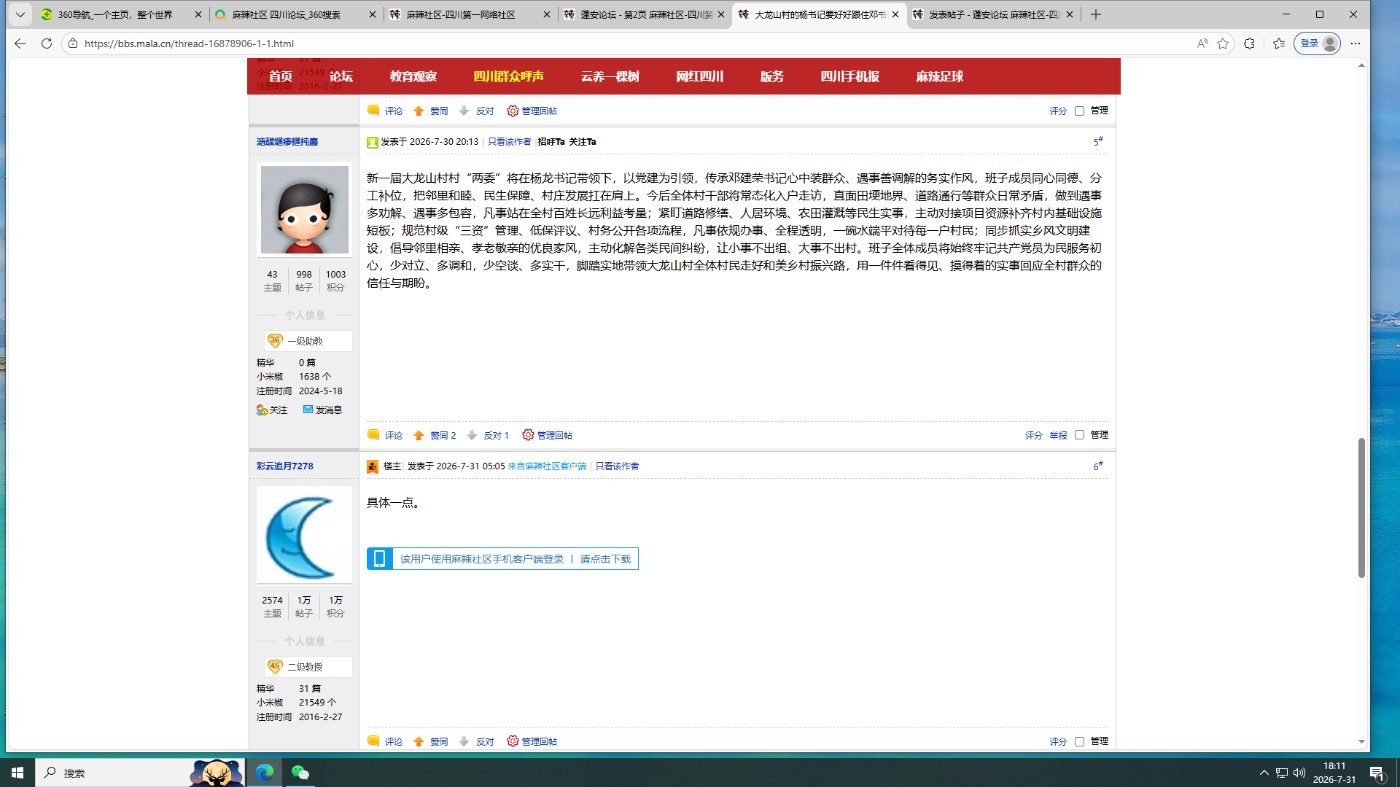
Task: Open the read aloud icon in the address bar
Action: point(1202,44)
